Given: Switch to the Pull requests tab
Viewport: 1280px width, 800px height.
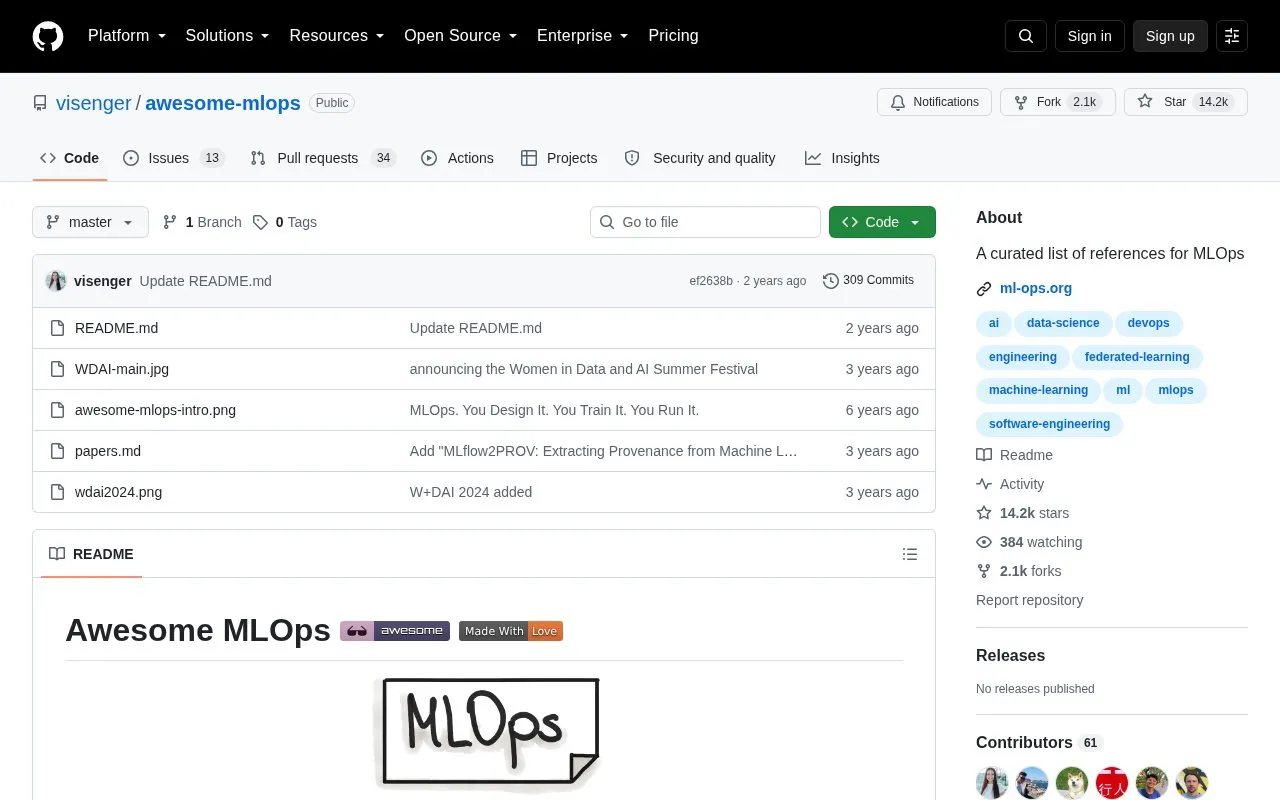Looking at the screenshot, I should click(323, 158).
